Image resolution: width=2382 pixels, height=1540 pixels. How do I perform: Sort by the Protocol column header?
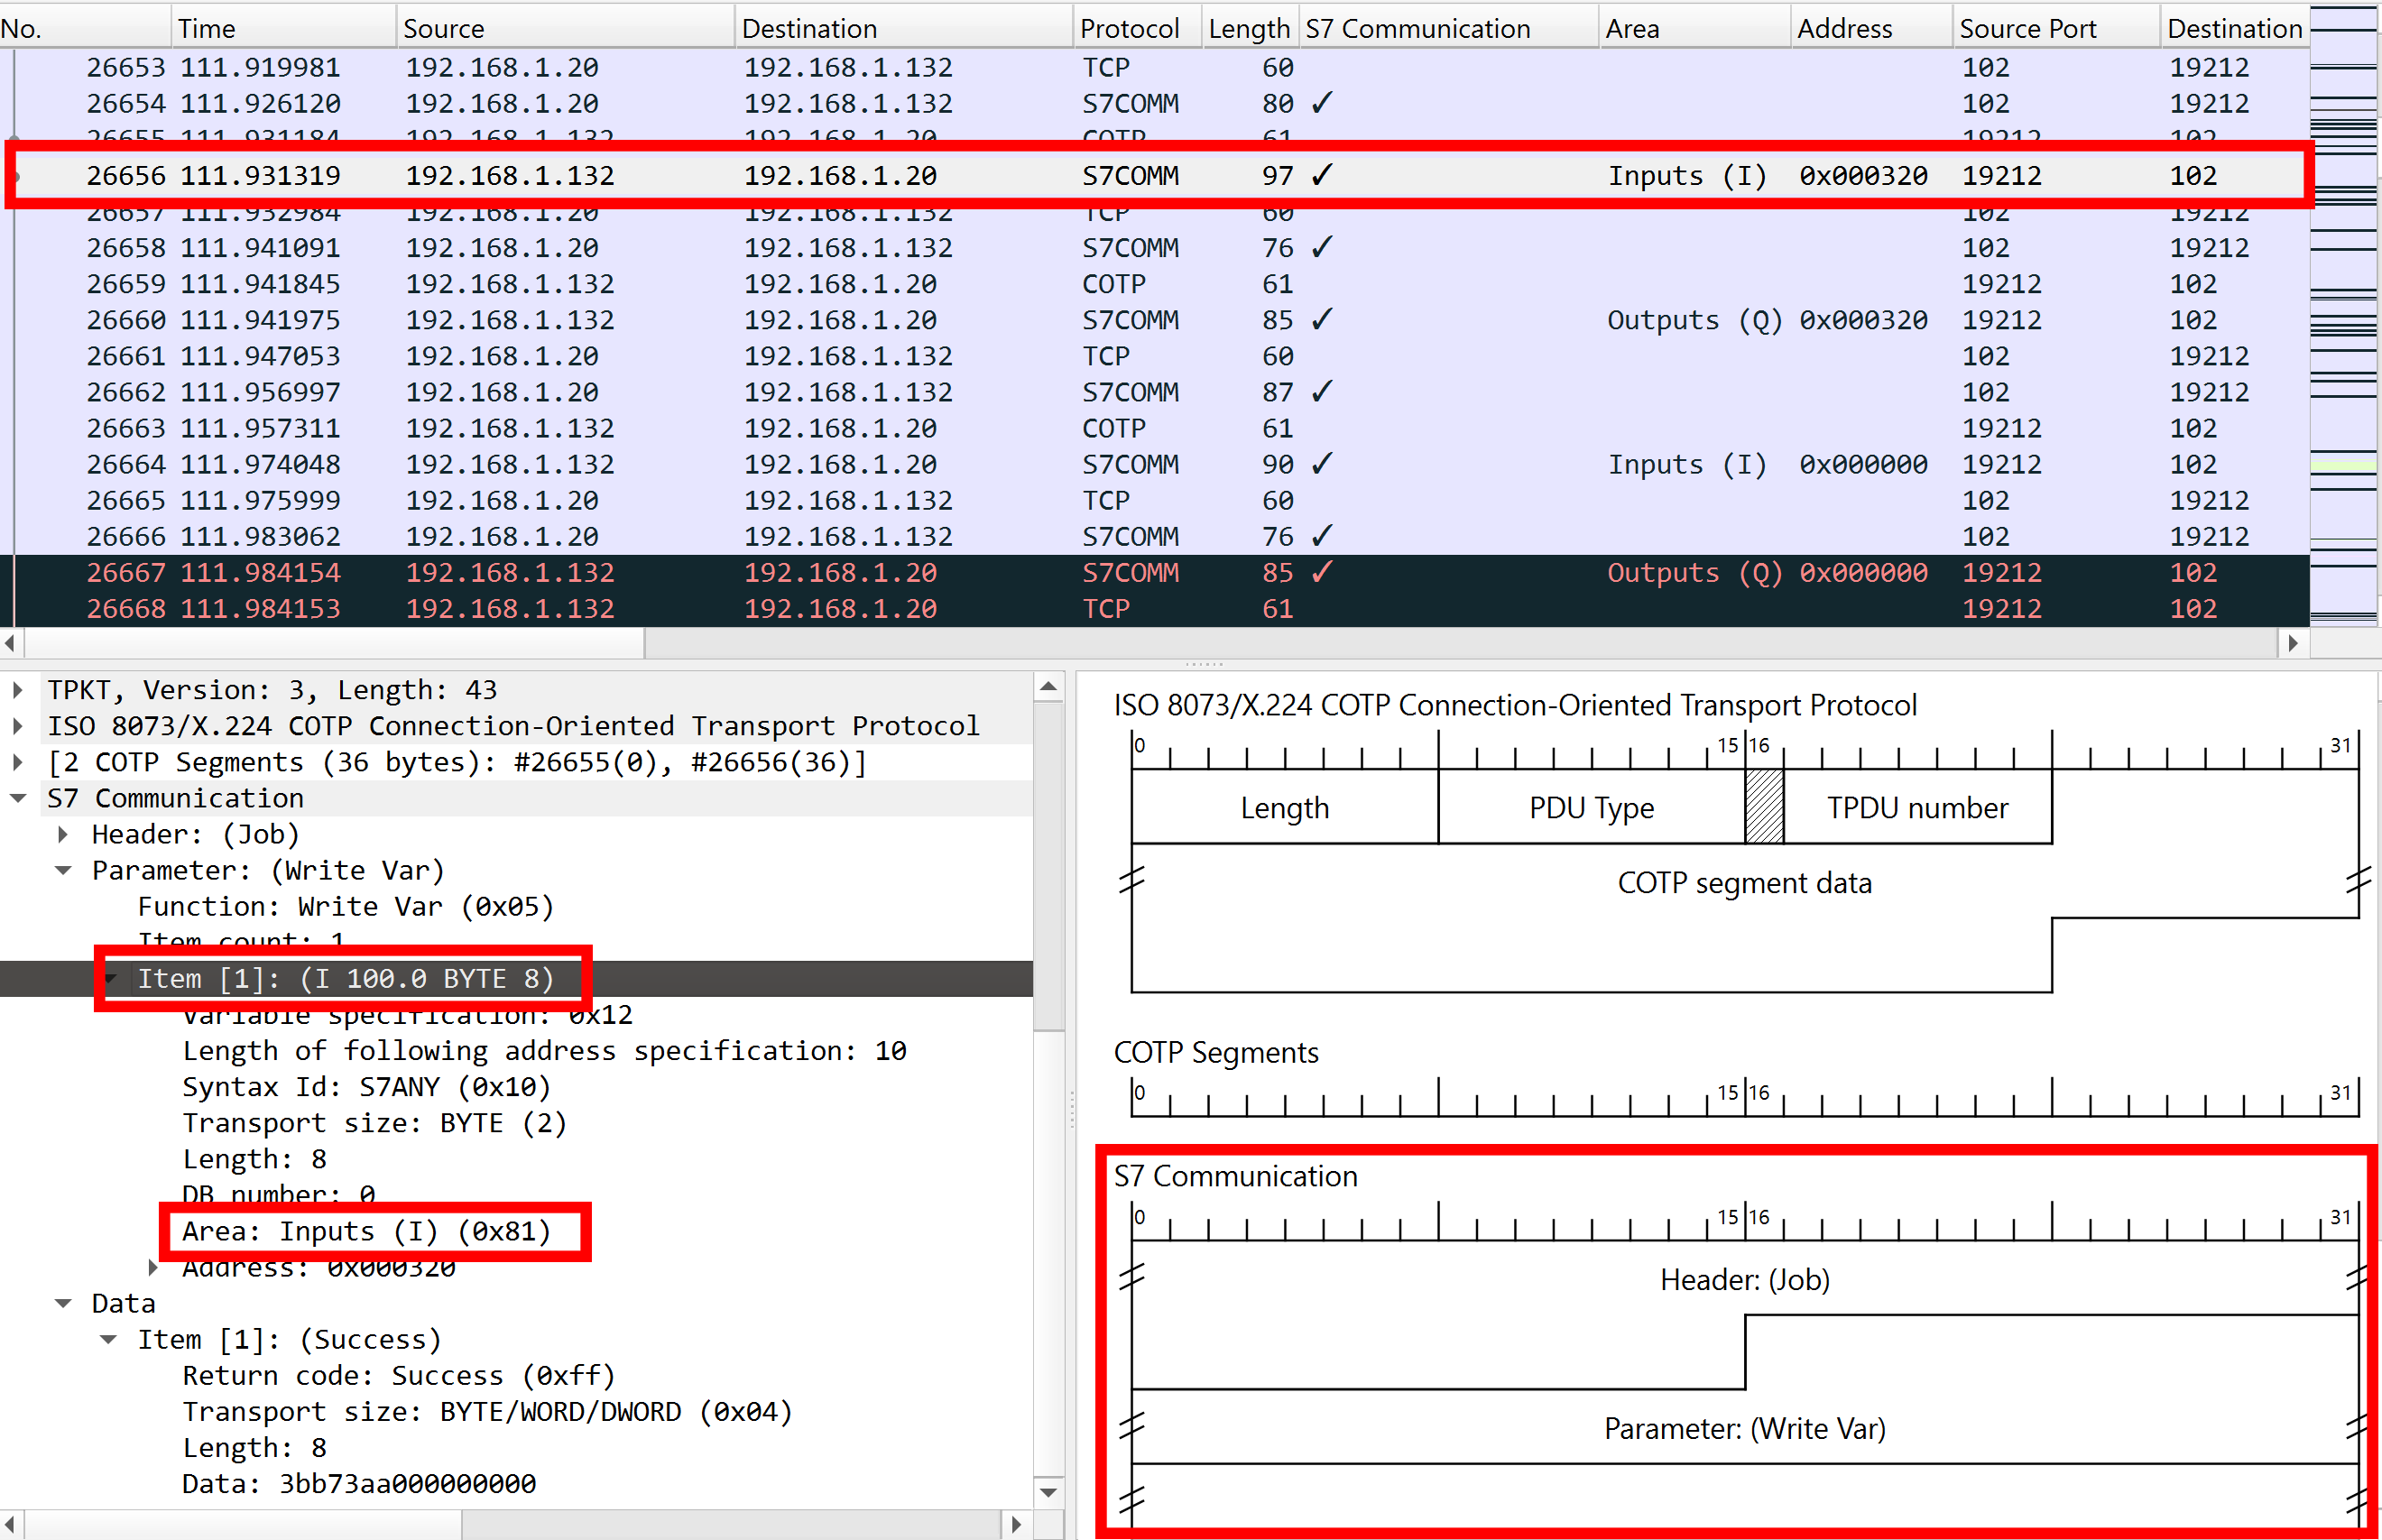click(1129, 28)
